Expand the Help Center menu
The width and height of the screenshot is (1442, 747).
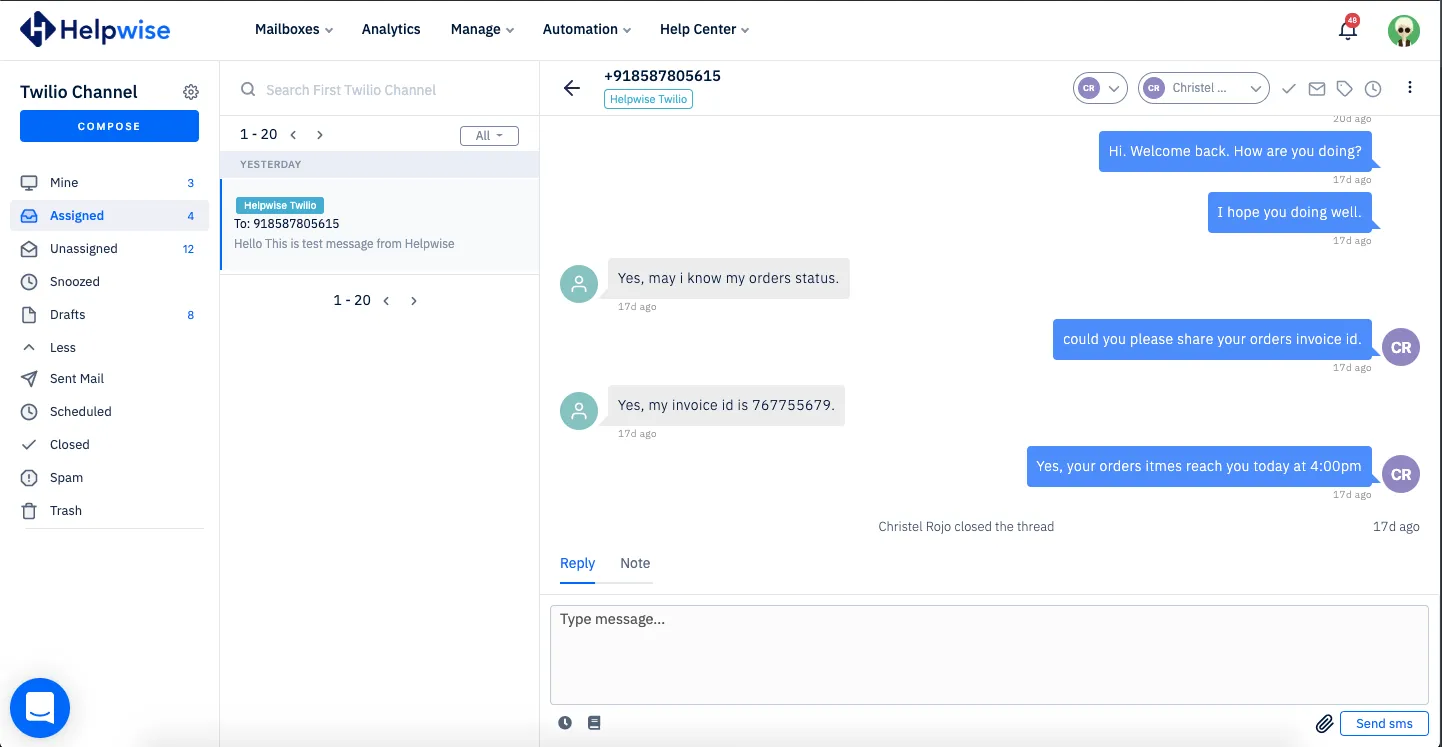(704, 29)
